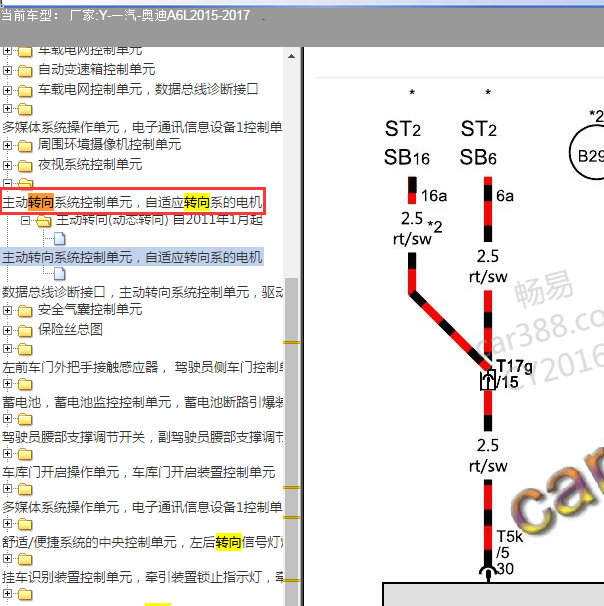Select 左前车门外把手接触感应器 entry
The height and width of the screenshot is (606, 604).
point(143,367)
